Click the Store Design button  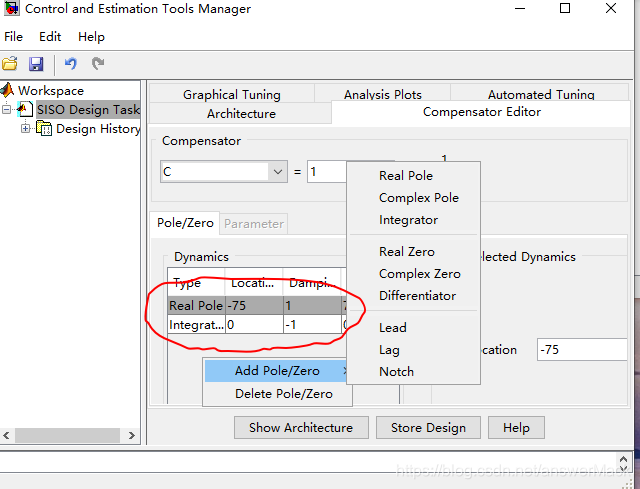pos(428,427)
